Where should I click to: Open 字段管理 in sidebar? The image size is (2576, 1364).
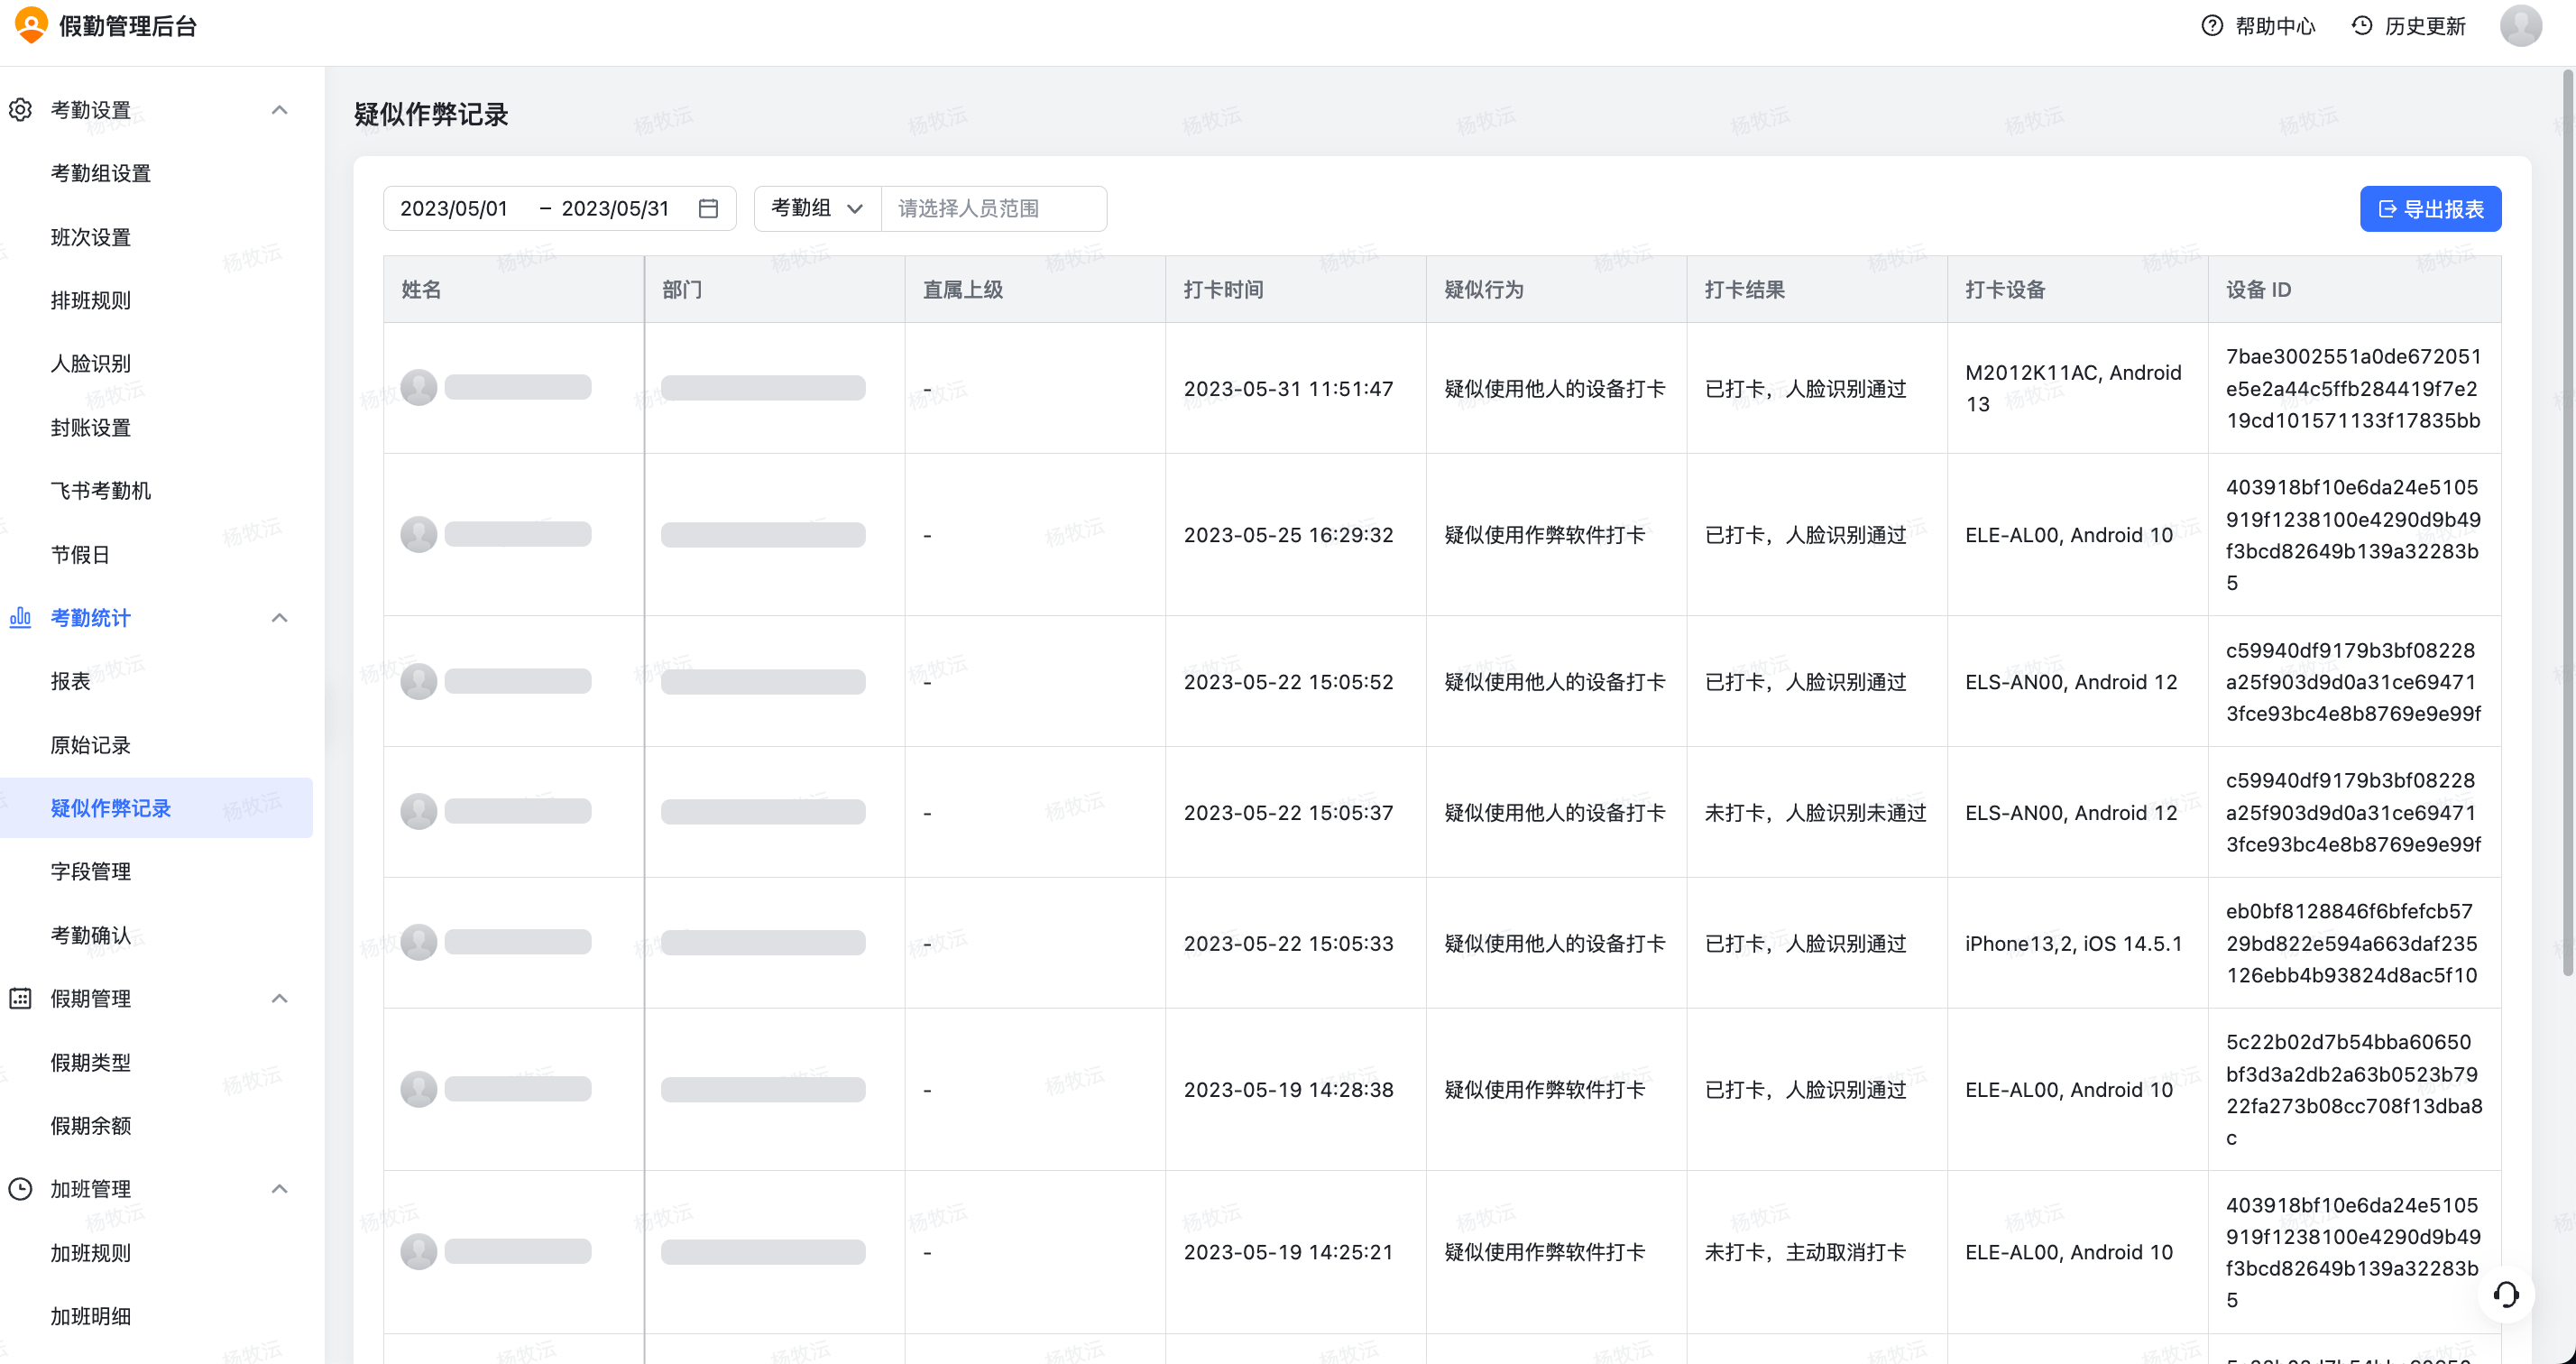[x=91, y=872]
